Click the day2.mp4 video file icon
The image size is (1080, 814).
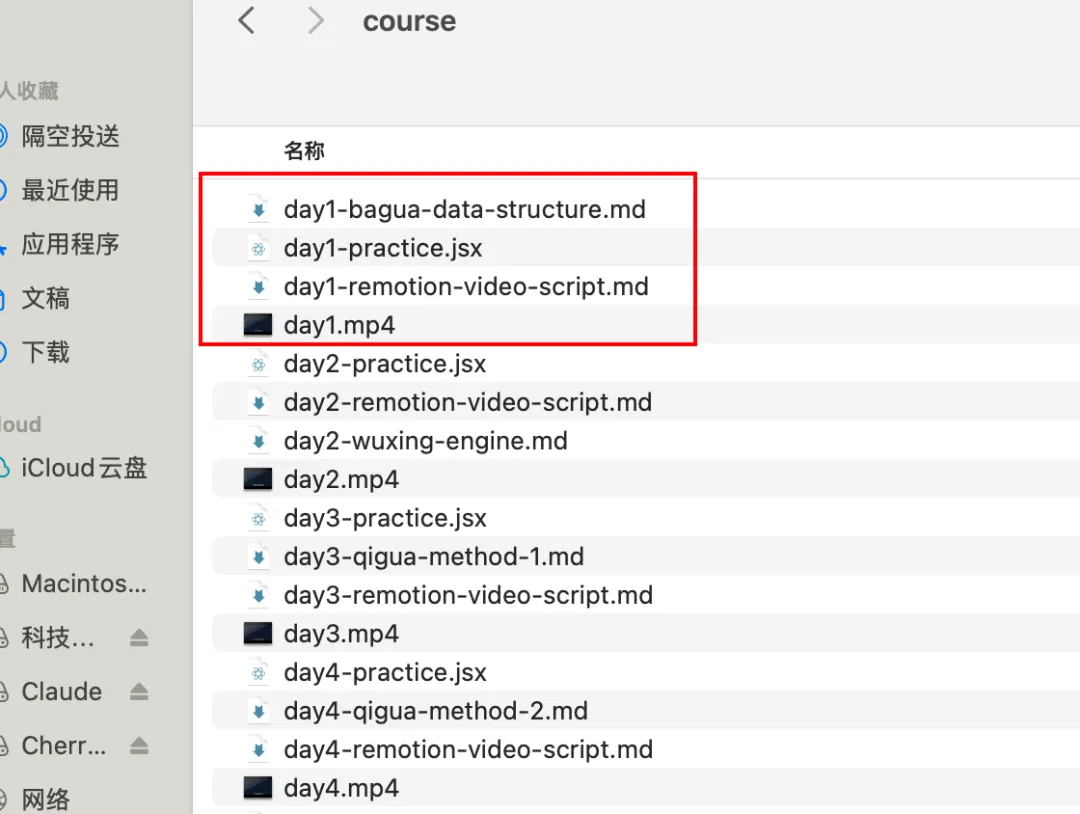click(x=258, y=480)
